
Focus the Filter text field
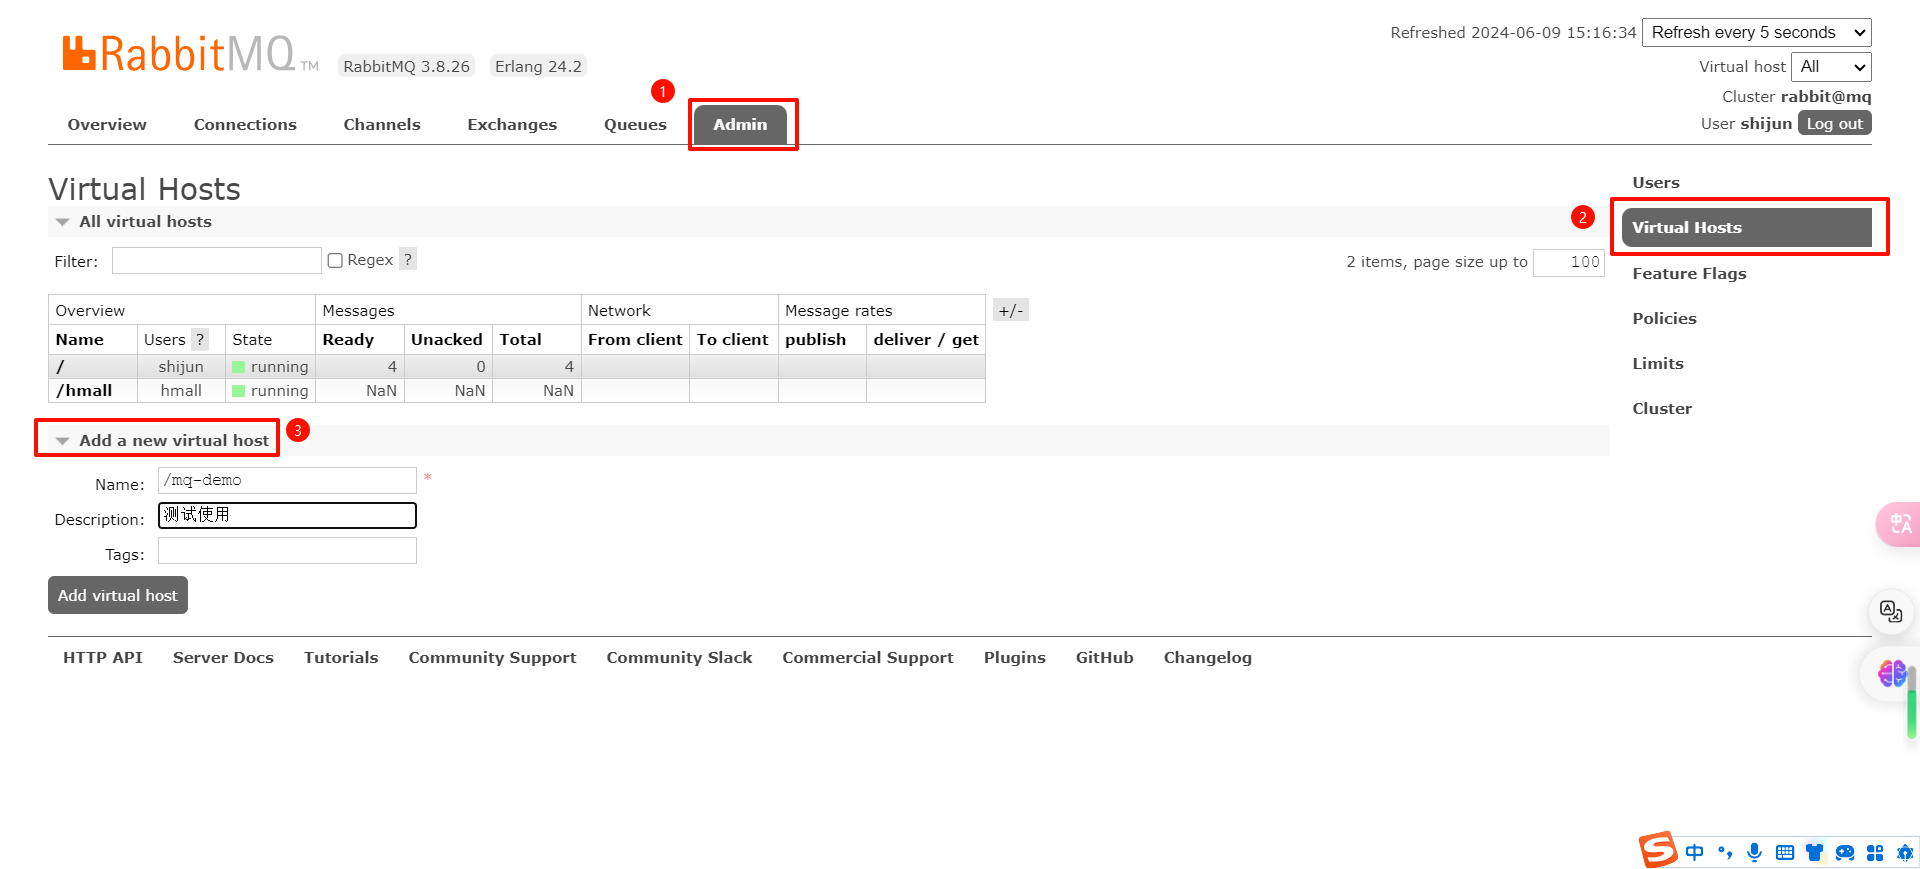click(x=217, y=261)
